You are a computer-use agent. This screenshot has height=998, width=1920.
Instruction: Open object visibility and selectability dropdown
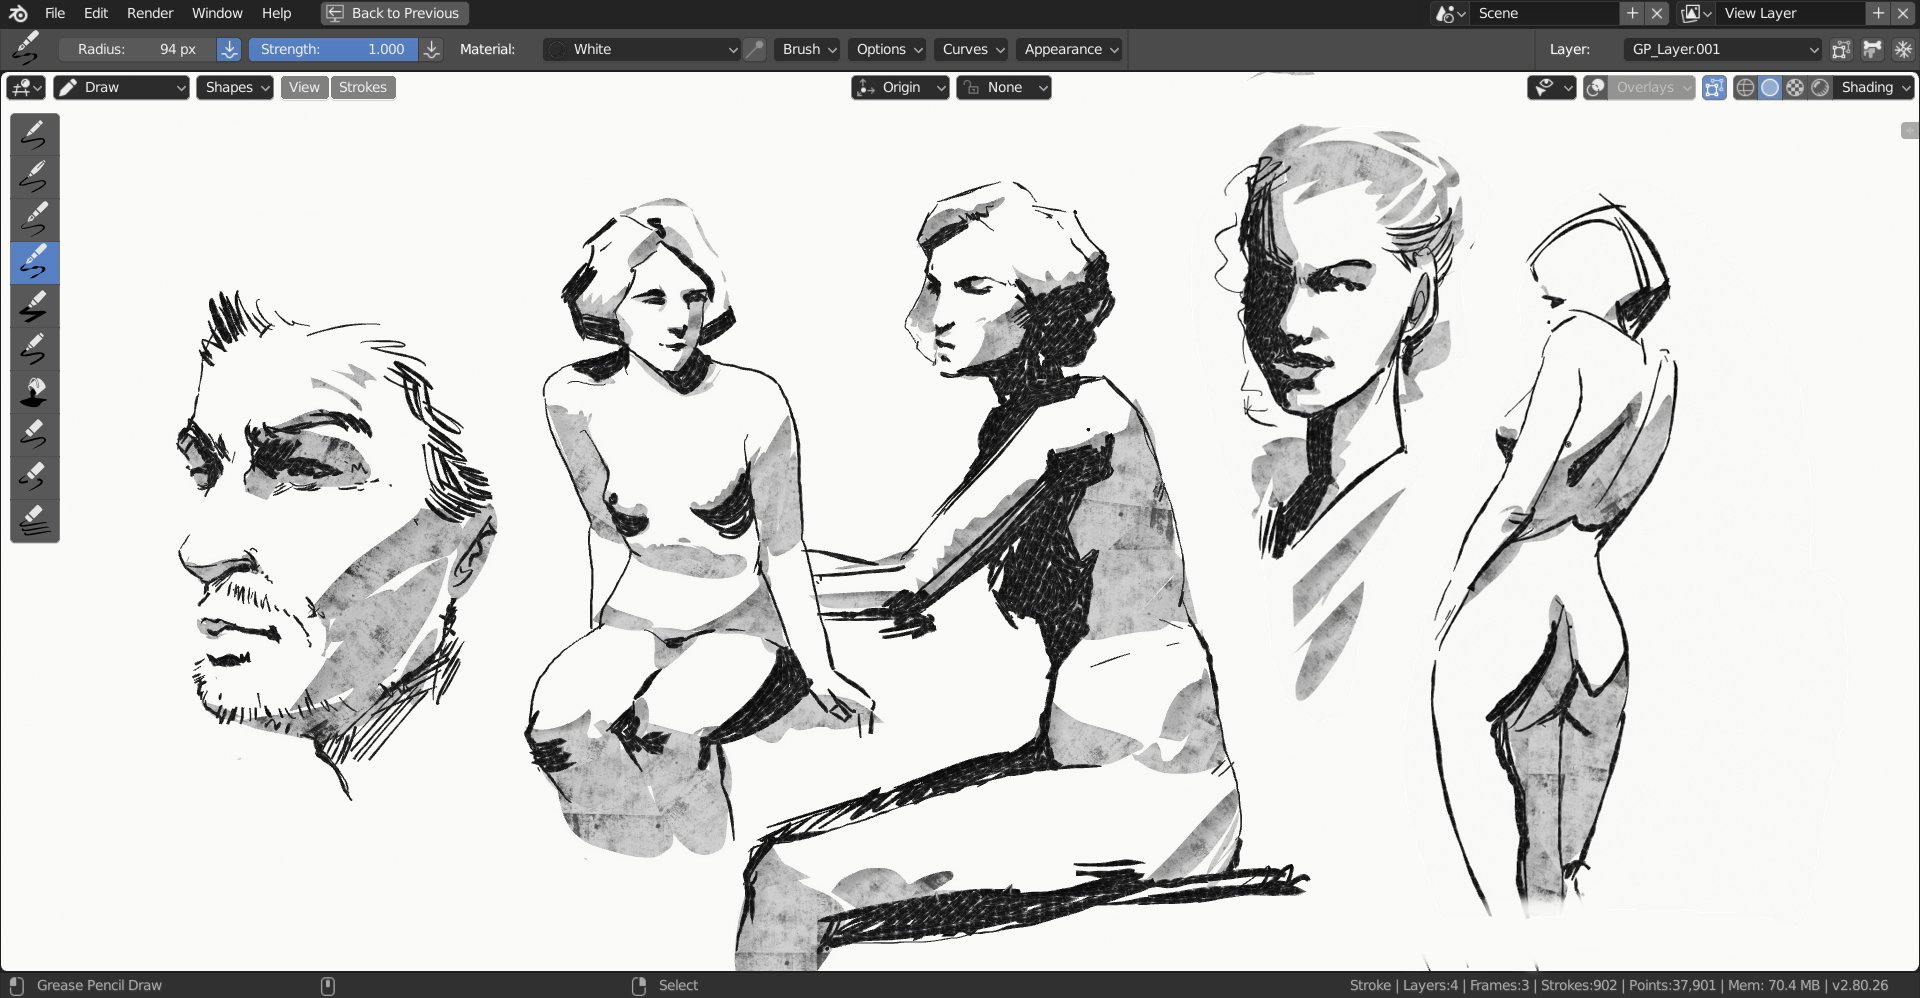[x=1552, y=87]
